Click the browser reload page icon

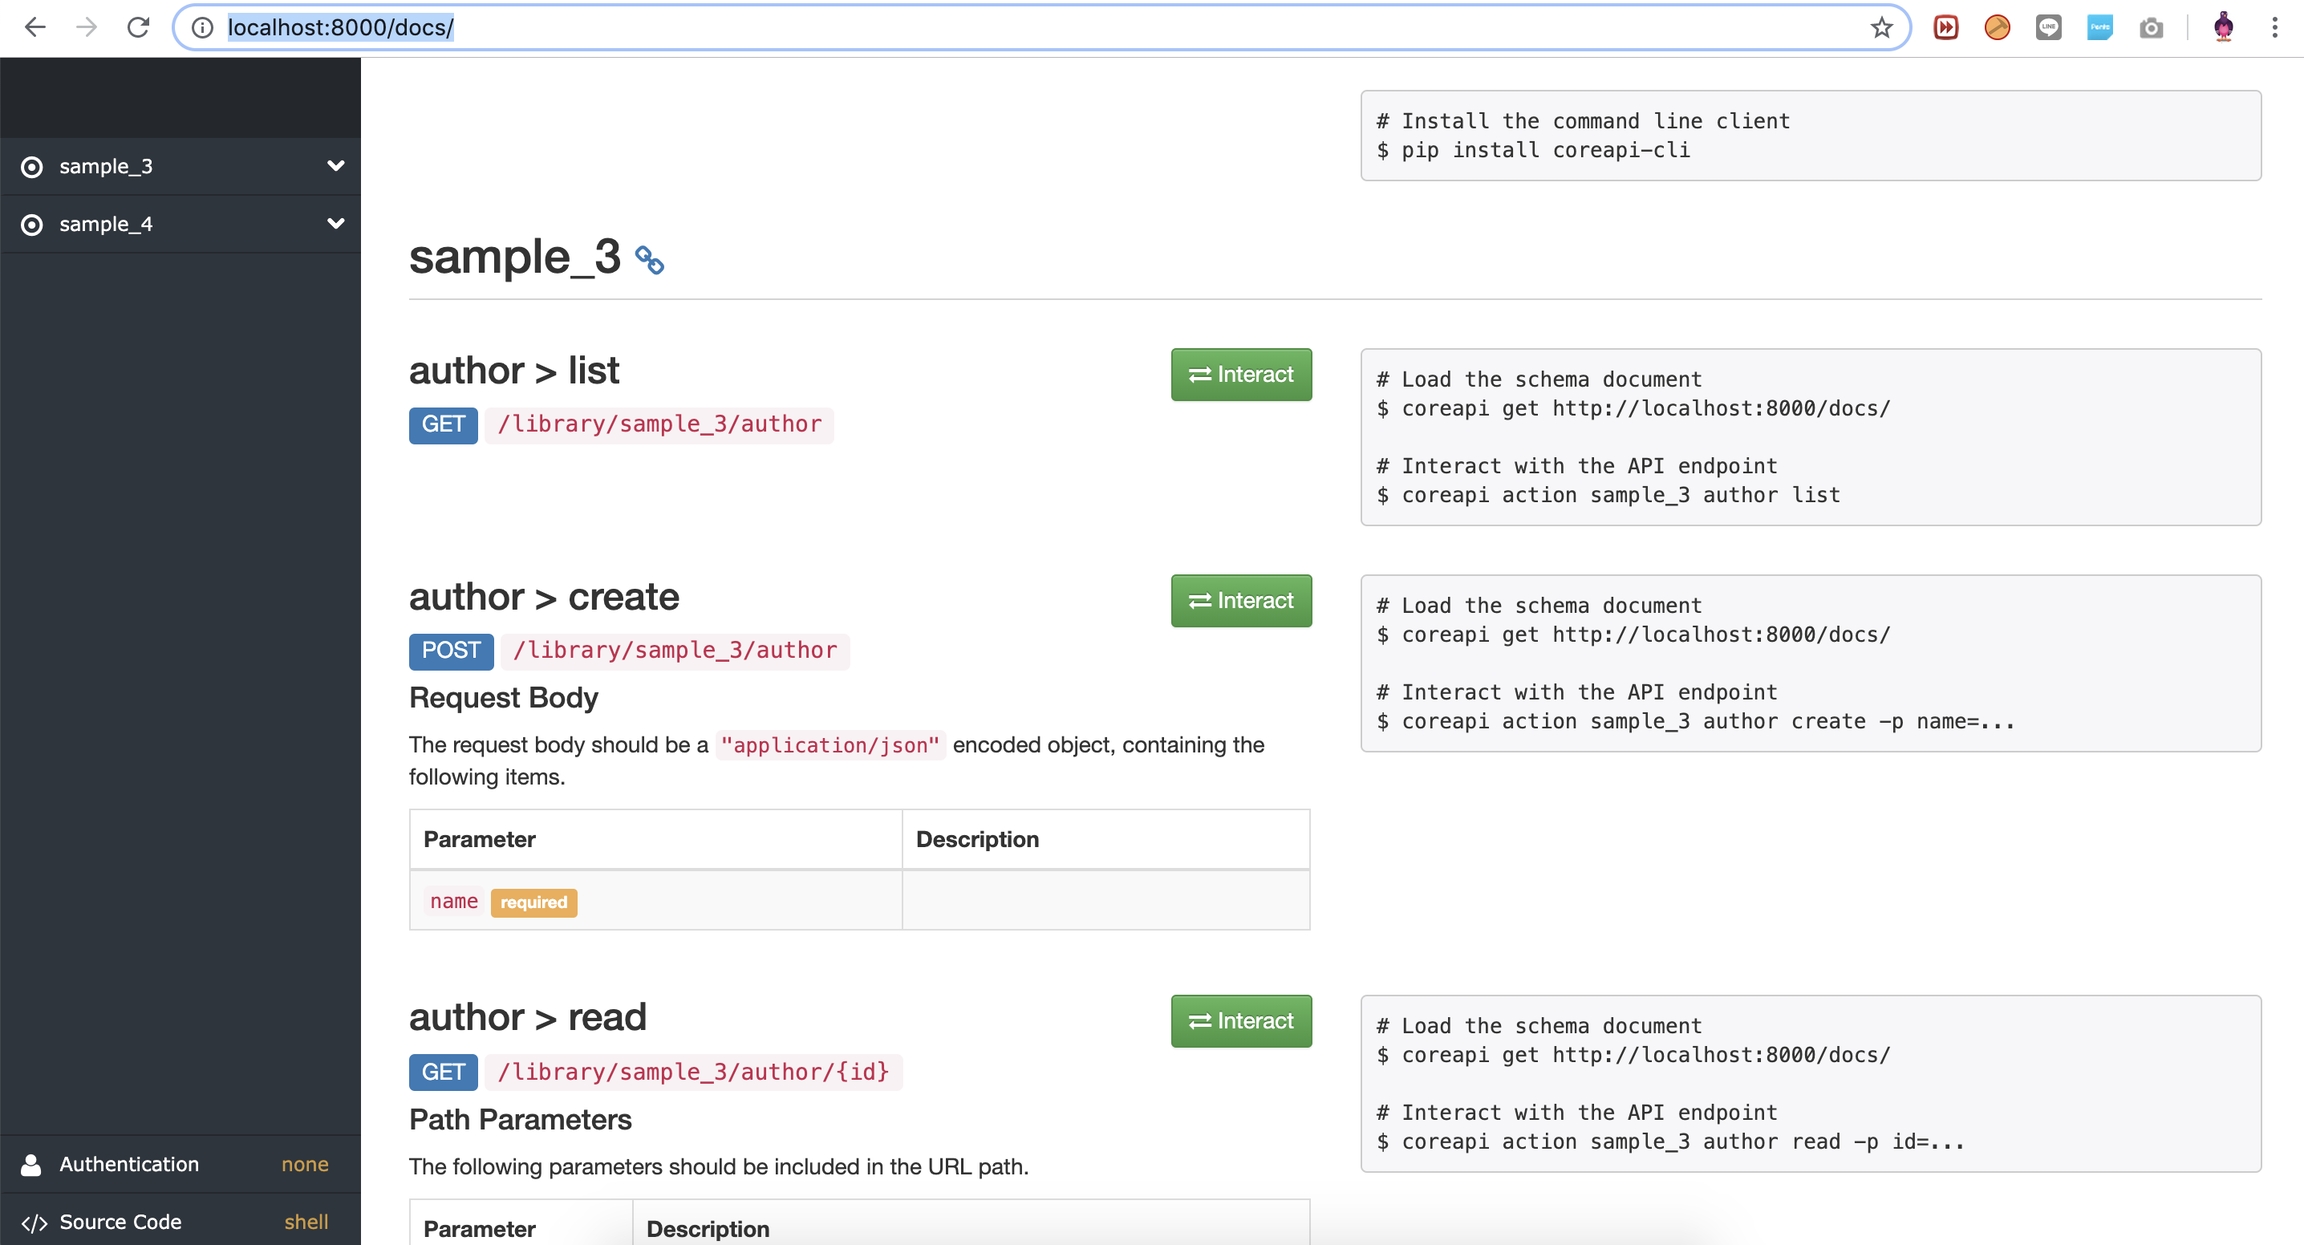(138, 27)
